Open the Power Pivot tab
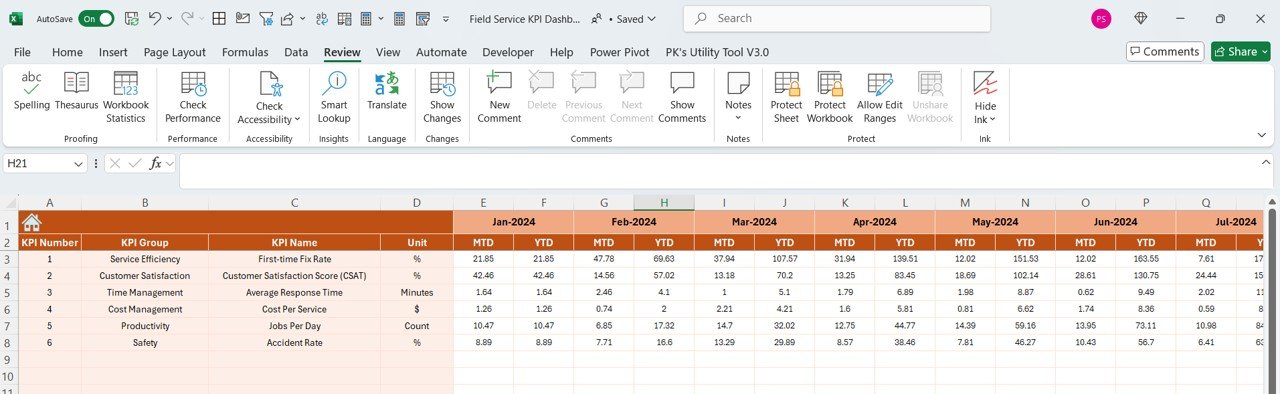The image size is (1280, 394). tap(619, 52)
